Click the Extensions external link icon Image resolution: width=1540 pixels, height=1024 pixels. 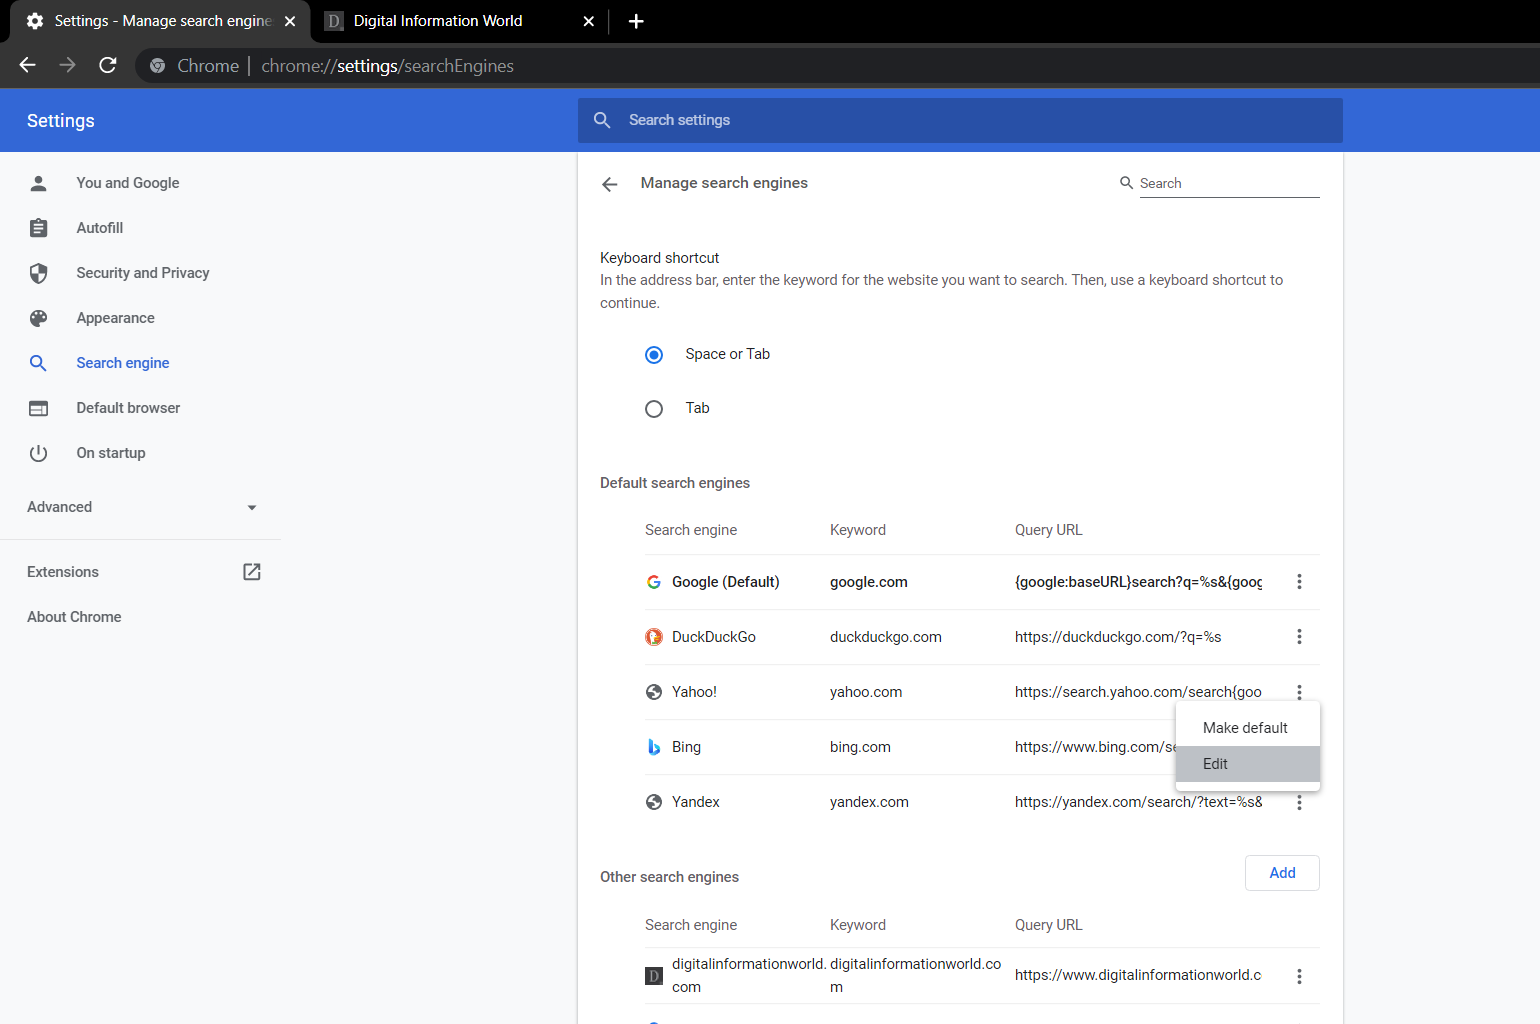click(x=252, y=572)
